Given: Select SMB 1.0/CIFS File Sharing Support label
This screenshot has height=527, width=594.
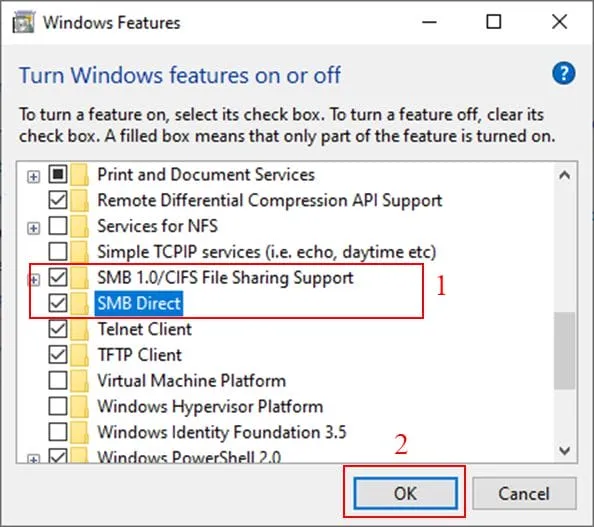Looking at the screenshot, I should (225, 278).
